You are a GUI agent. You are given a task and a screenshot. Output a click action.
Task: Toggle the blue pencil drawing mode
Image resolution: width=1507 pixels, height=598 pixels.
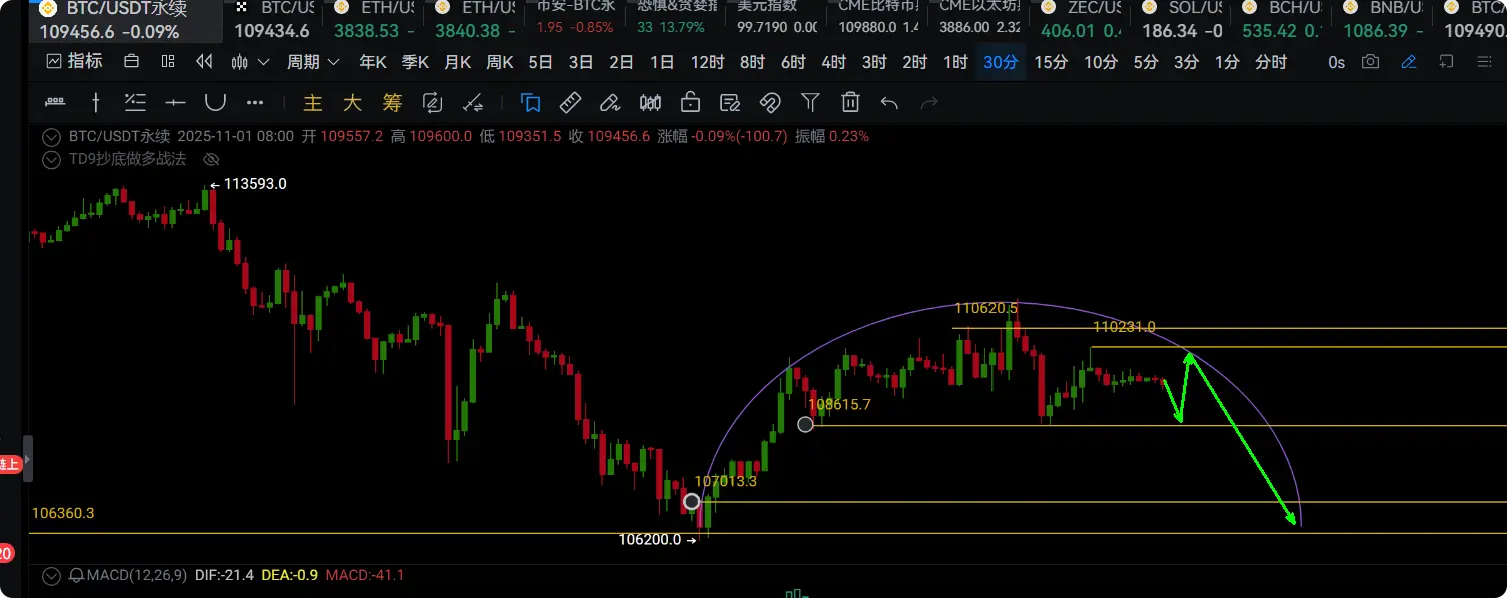(1408, 62)
